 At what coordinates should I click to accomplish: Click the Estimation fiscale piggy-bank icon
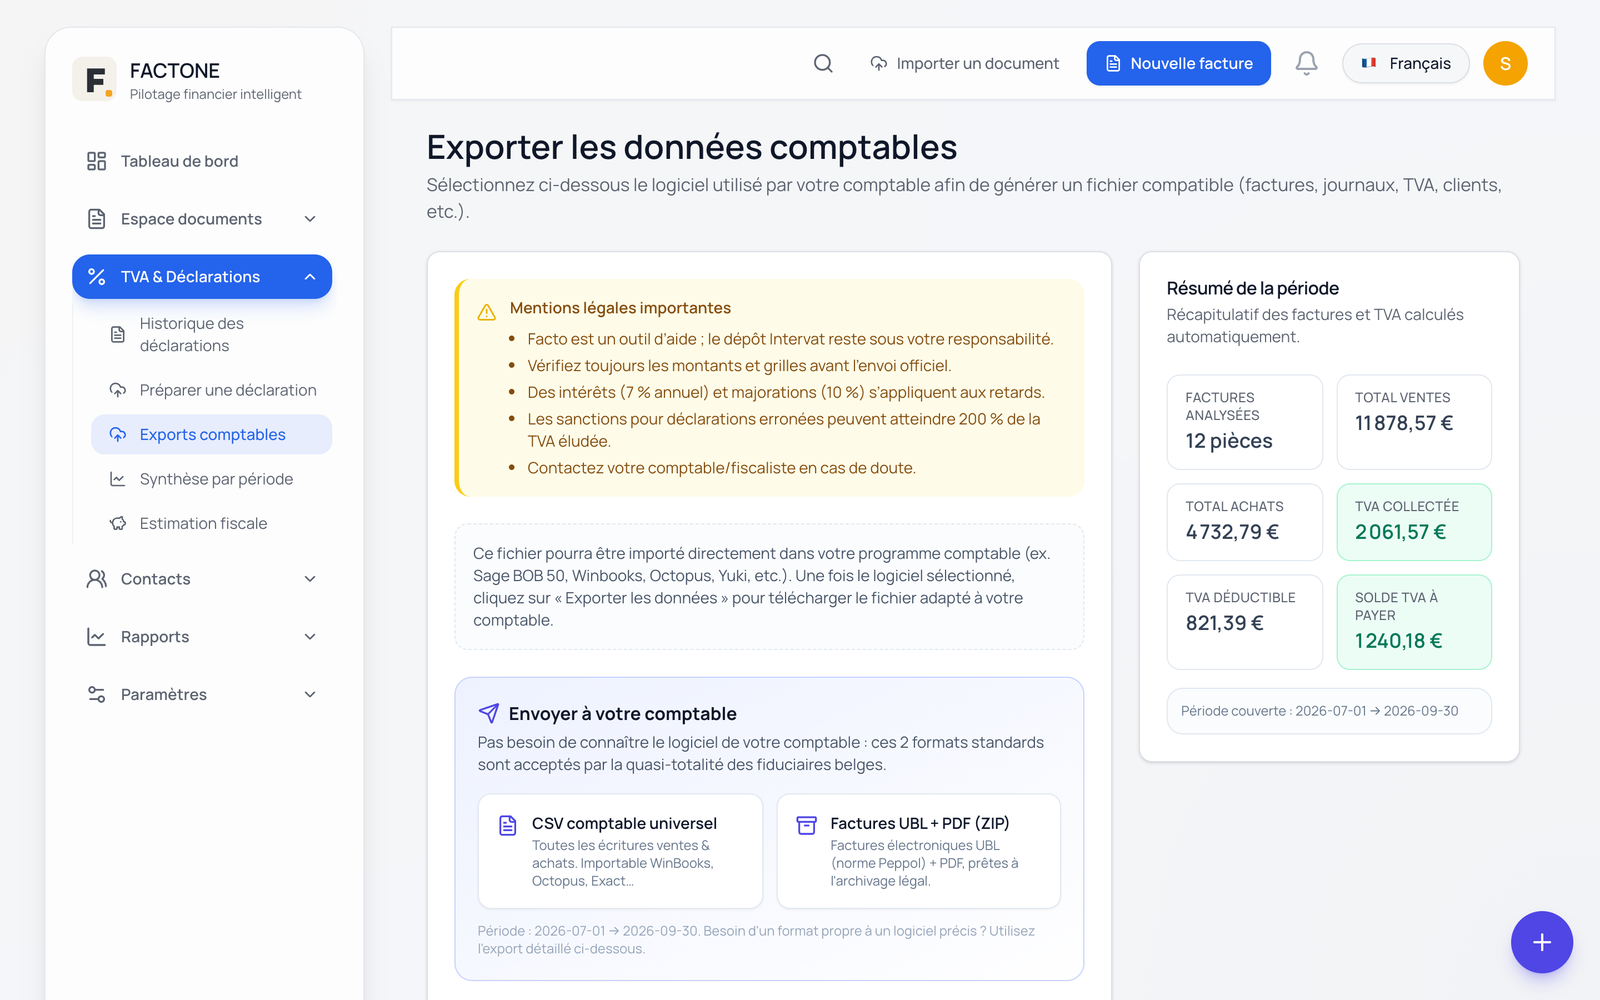118,523
